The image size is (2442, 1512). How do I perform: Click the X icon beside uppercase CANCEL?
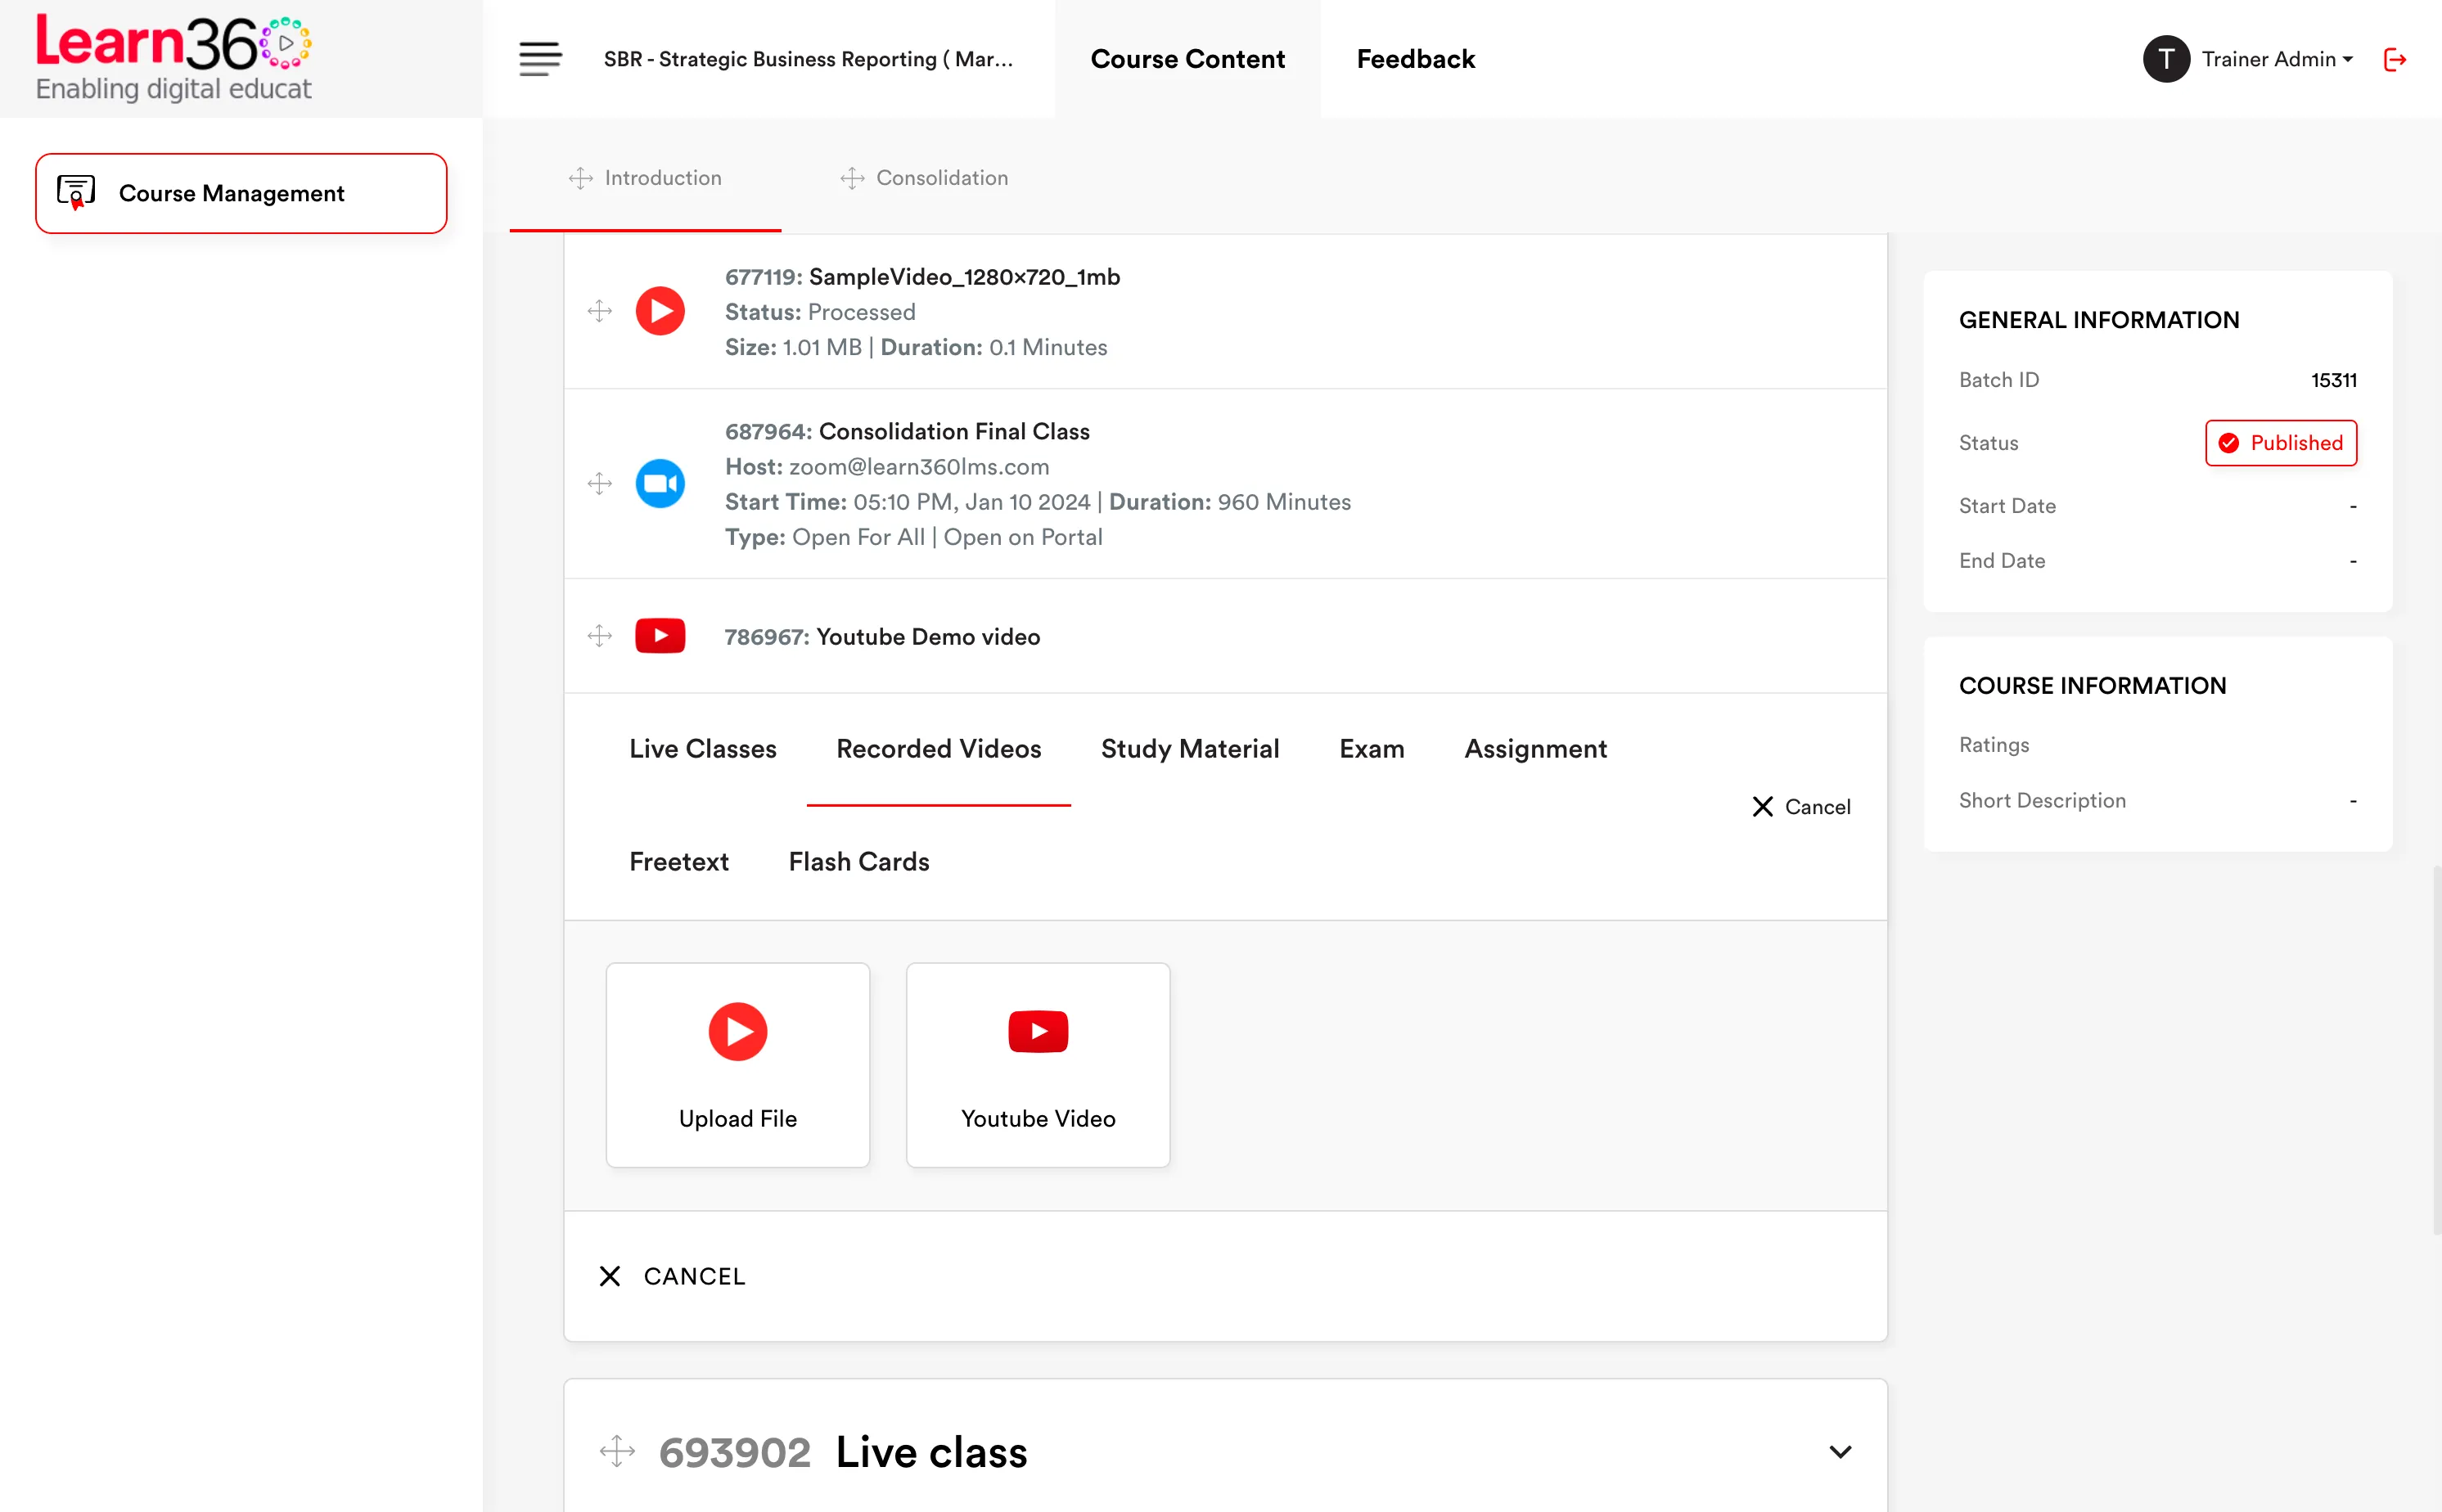tap(610, 1276)
